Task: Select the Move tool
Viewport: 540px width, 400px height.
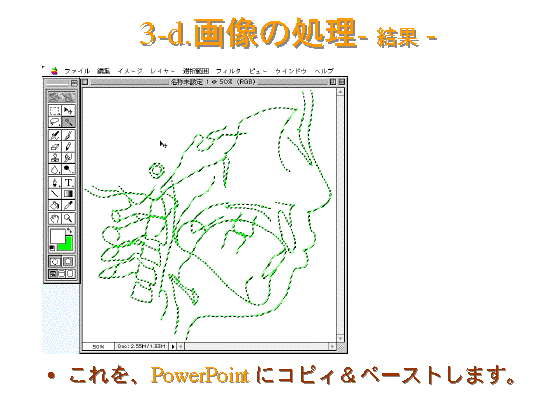Action: click(x=68, y=110)
